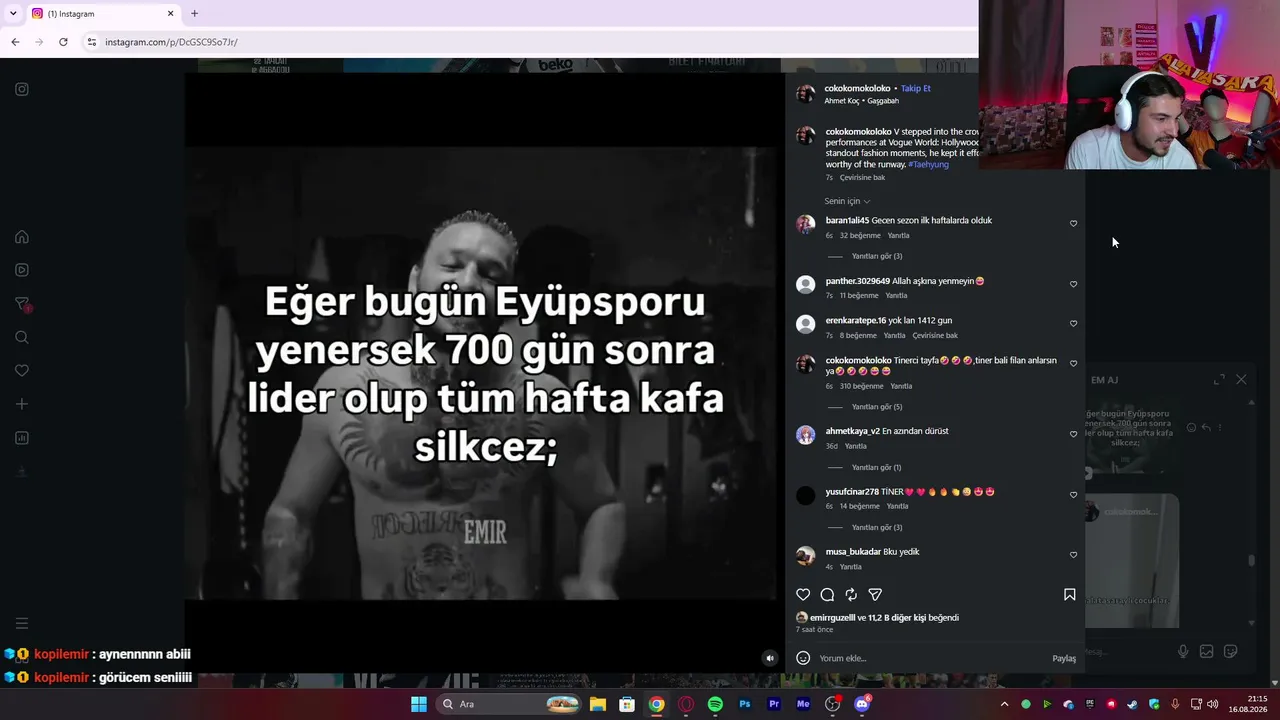
Task: Open notifications heart in sidebar
Action: [x=22, y=371]
